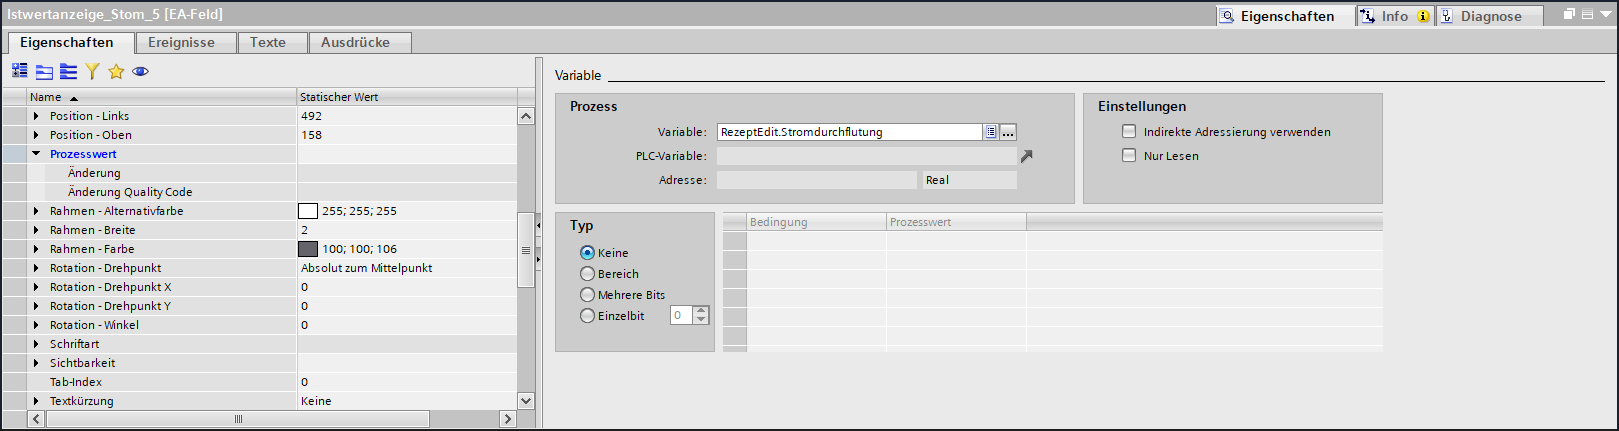Click the Einzelbit number input field
Viewport: 1619px width, 431px height.
[x=681, y=315]
